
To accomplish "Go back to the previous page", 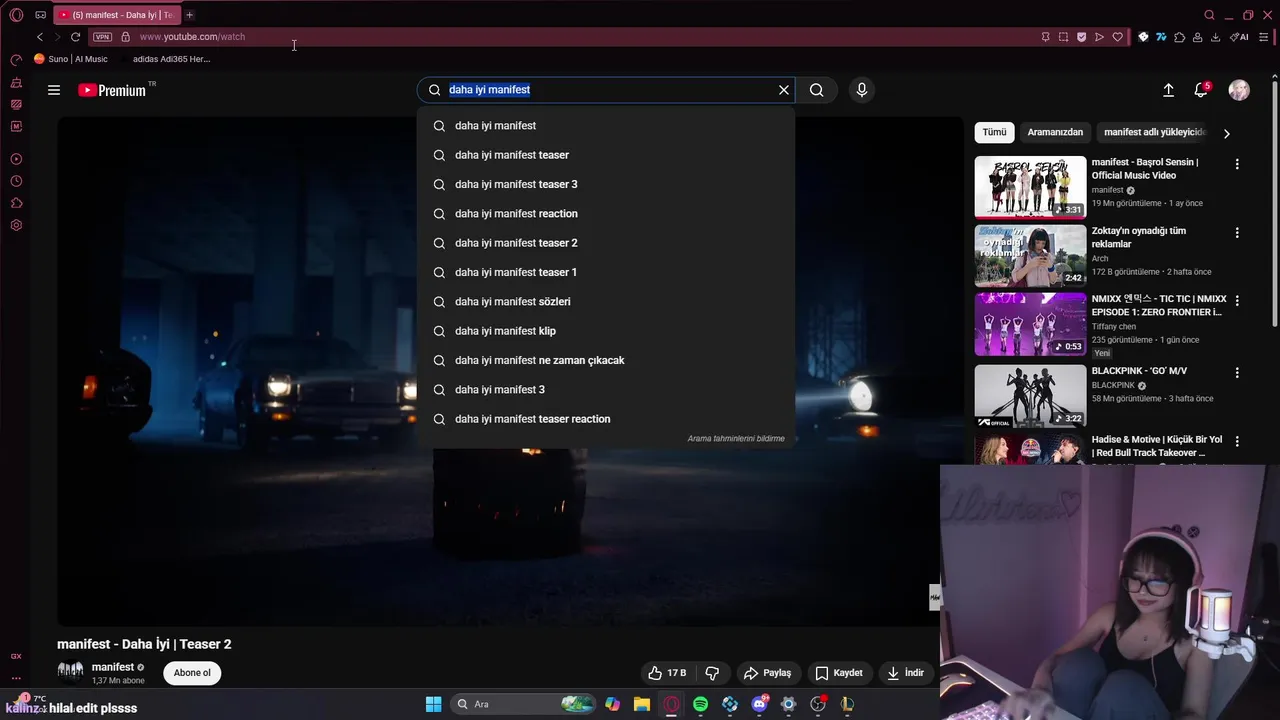I will [x=40, y=37].
